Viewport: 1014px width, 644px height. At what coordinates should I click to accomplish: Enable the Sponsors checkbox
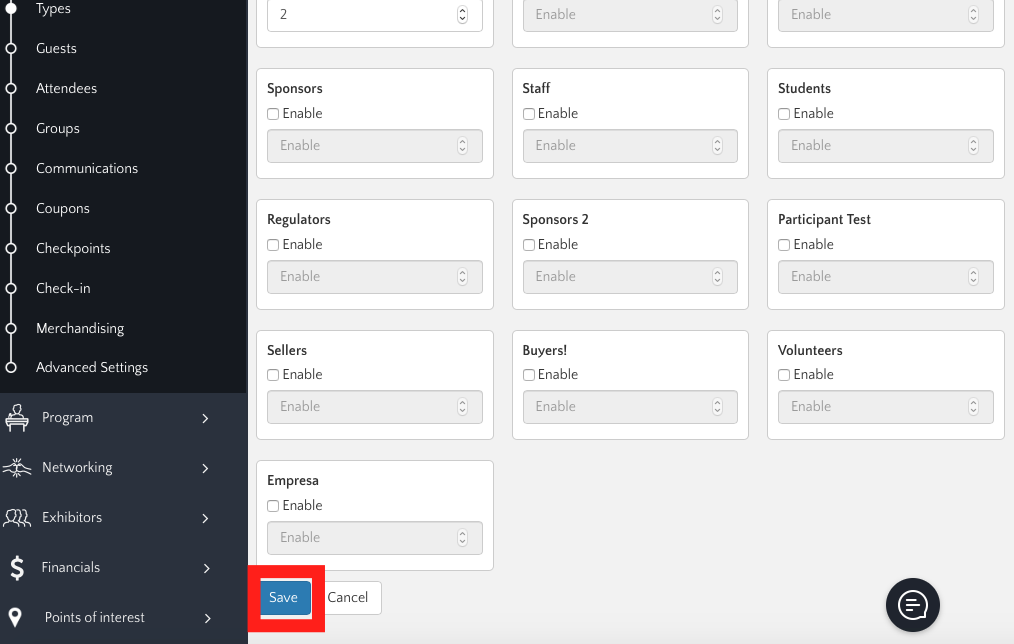273,114
